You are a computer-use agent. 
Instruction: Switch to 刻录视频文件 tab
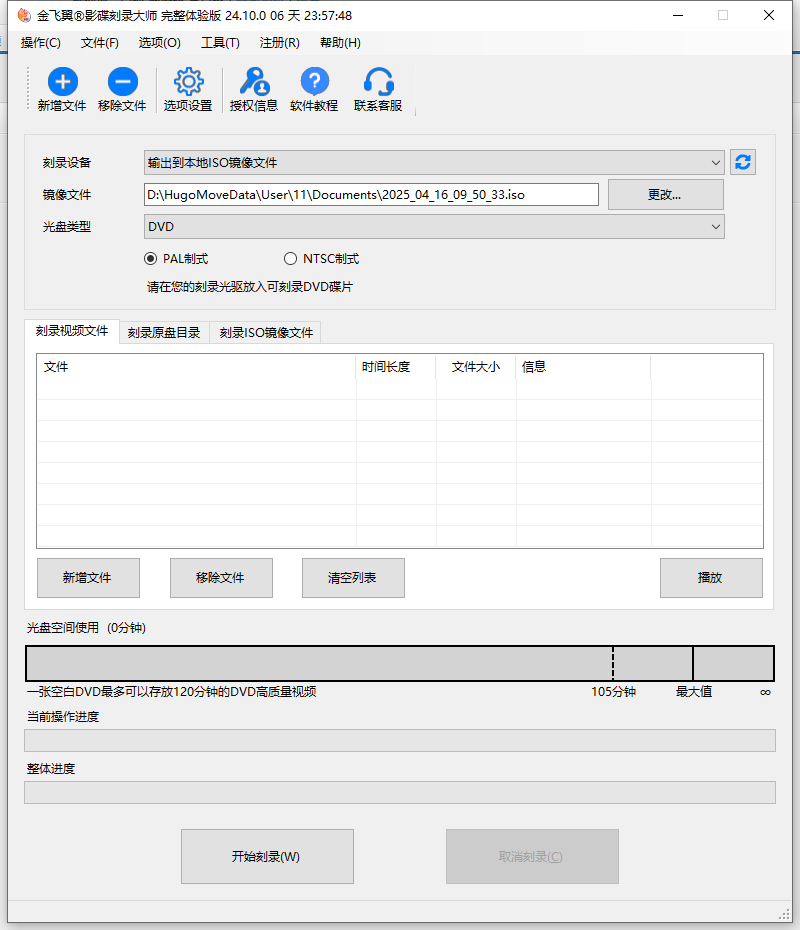pyautogui.click(x=72, y=331)
